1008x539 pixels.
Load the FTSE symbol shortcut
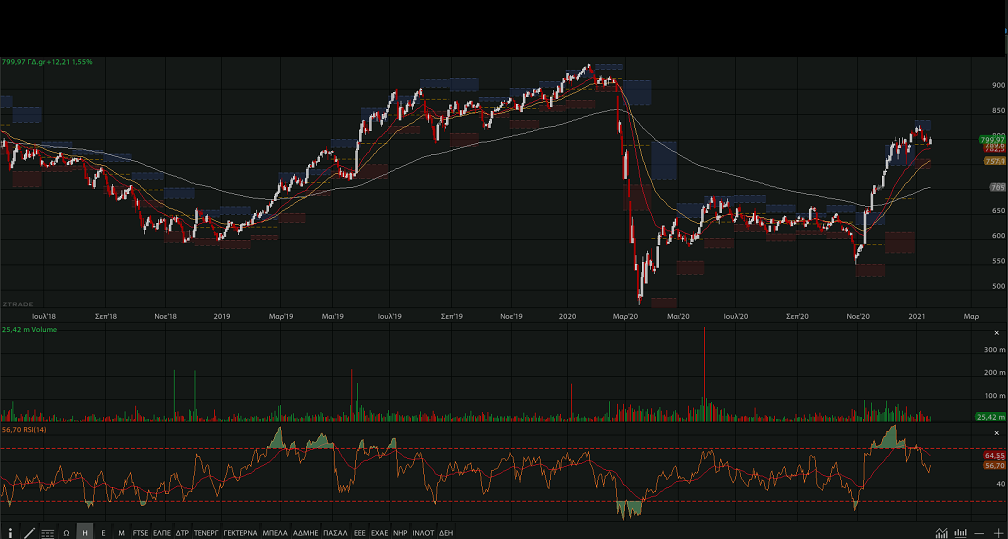click(x=140, y=533)
